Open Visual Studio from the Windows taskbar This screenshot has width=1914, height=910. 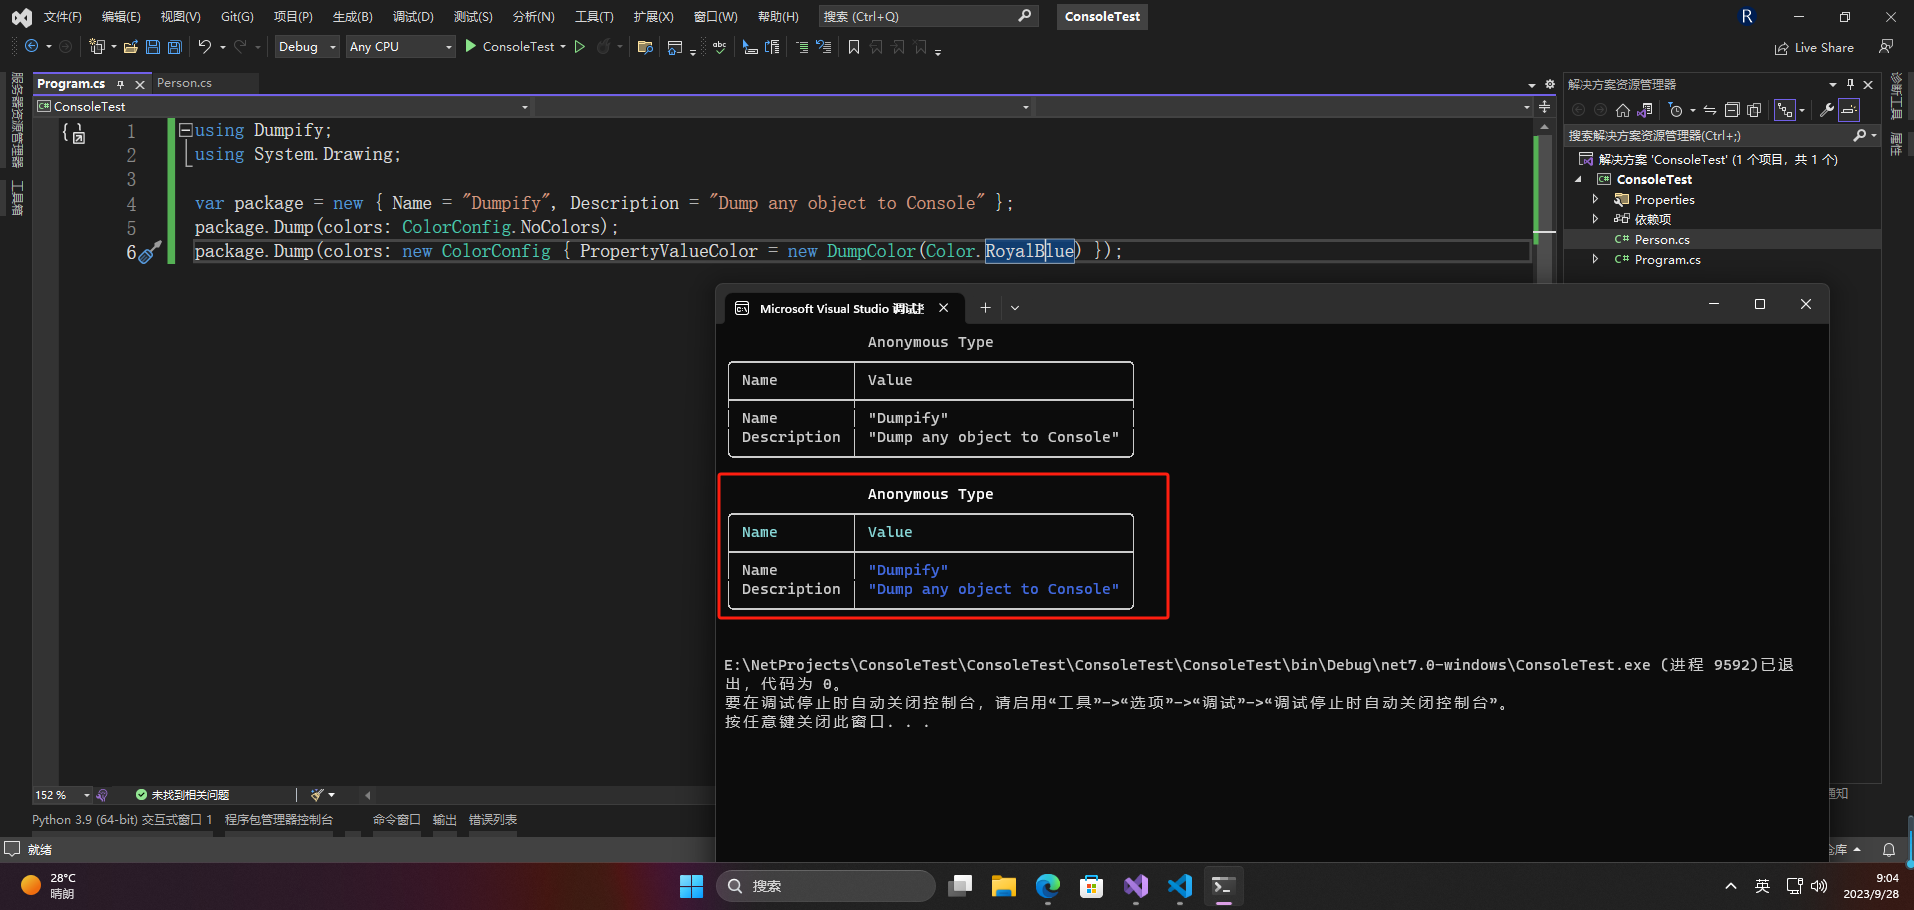(x=1136, y=886)
